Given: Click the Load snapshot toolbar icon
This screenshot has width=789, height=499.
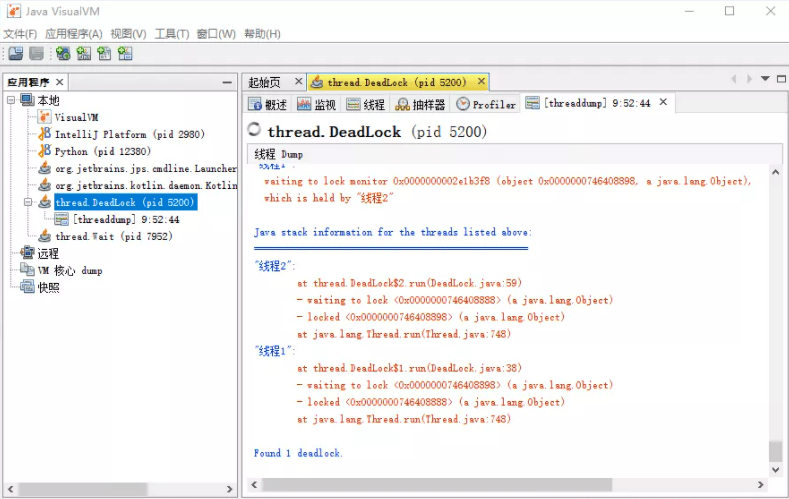Looking at the screenshot, I should [x=16, y=53].
